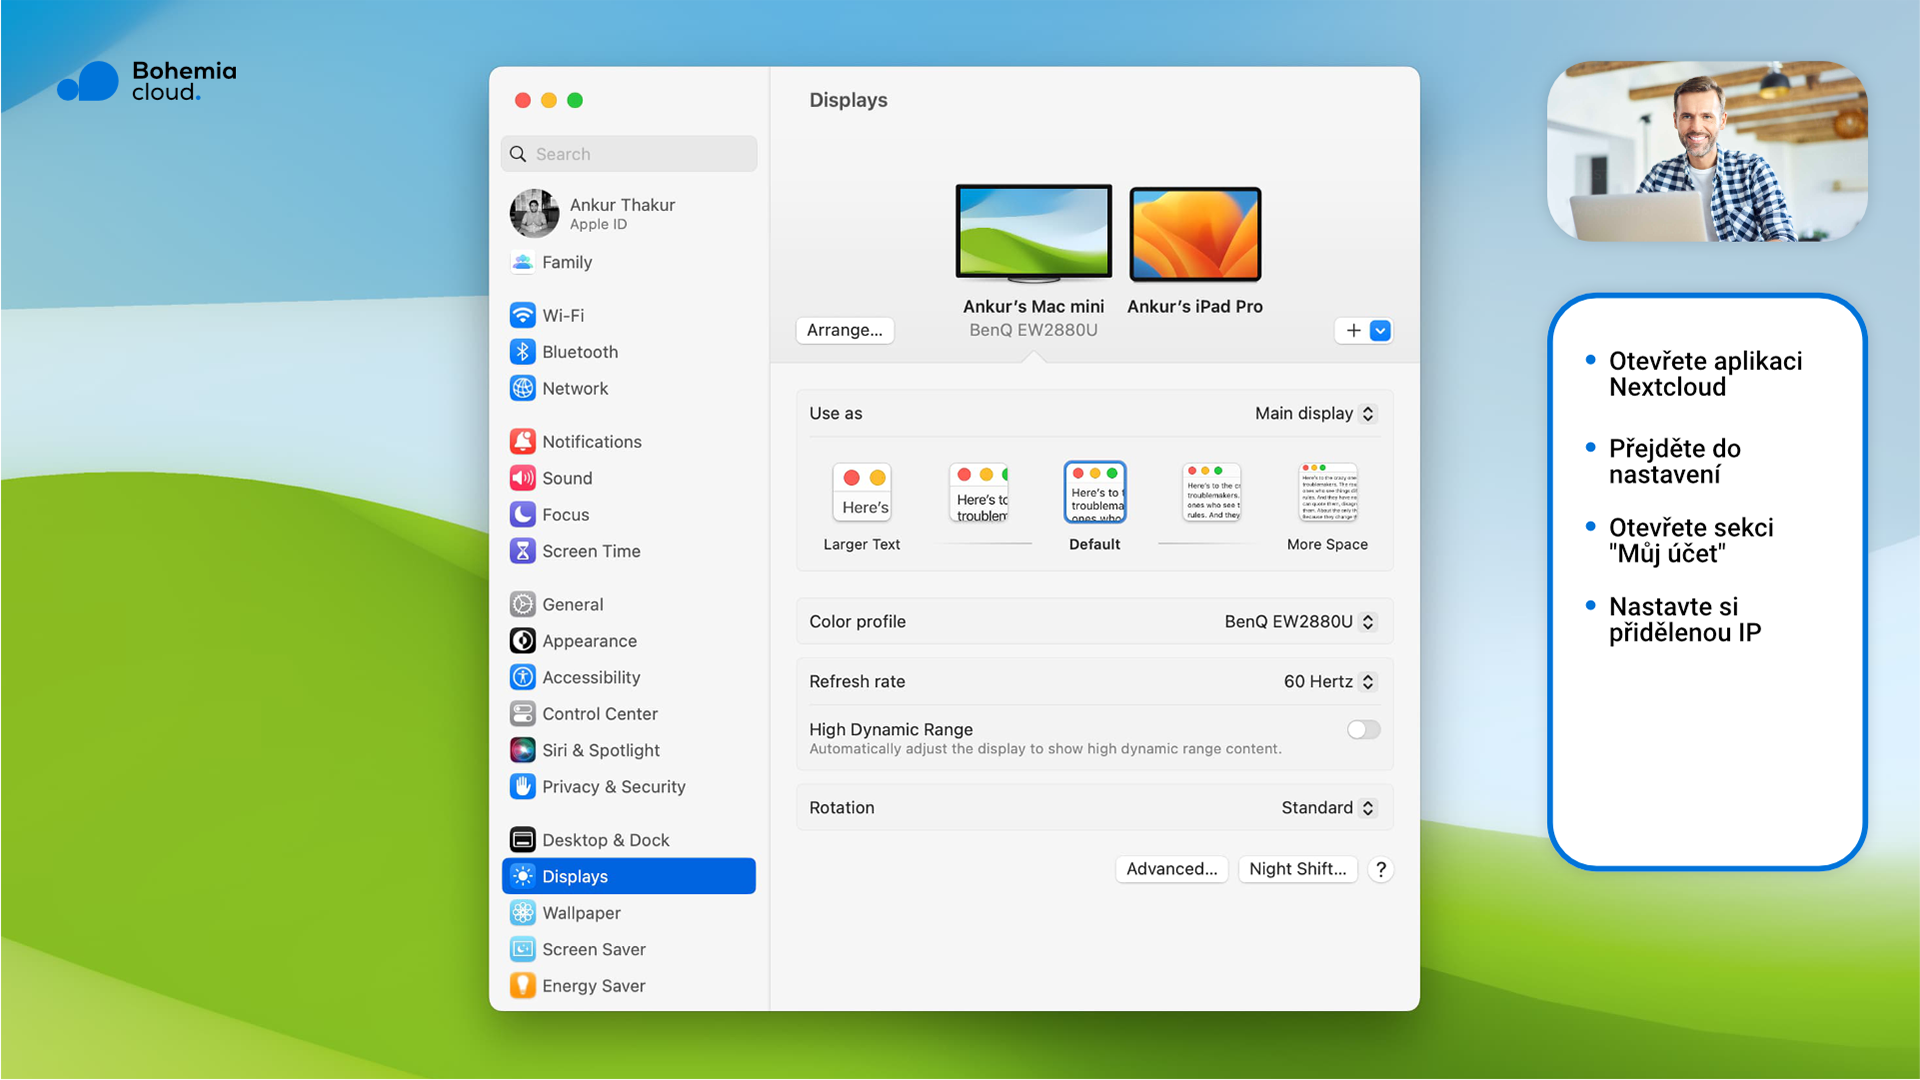
Task: Open Color profile BenQ EW2880U dropdown
Action: (1301, 621)
